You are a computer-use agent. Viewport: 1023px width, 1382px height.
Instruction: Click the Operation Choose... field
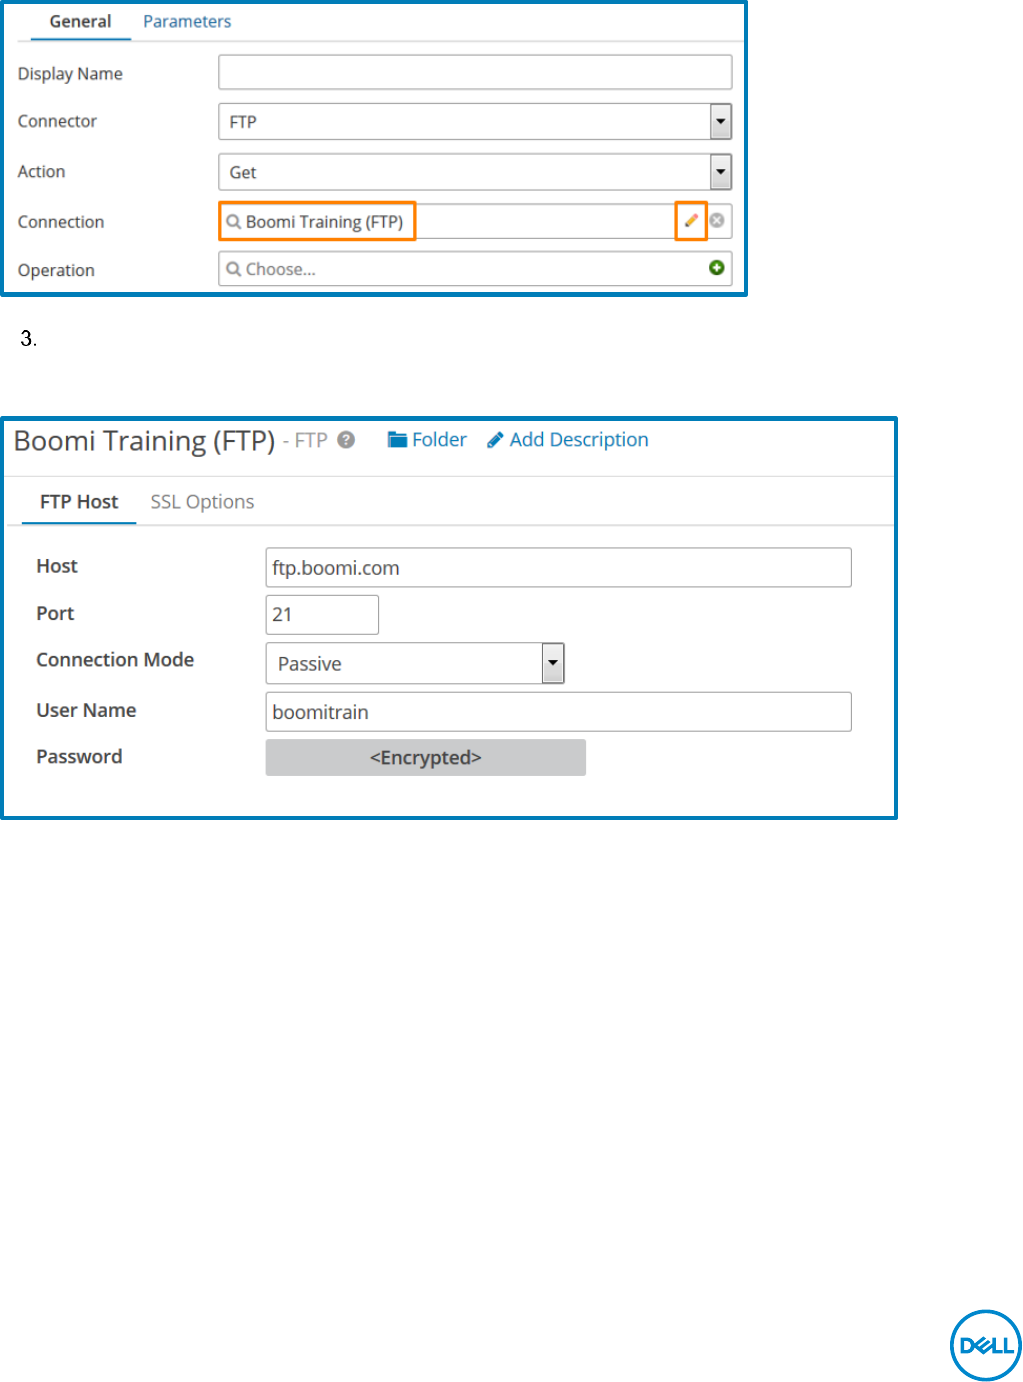pos(475,269)
